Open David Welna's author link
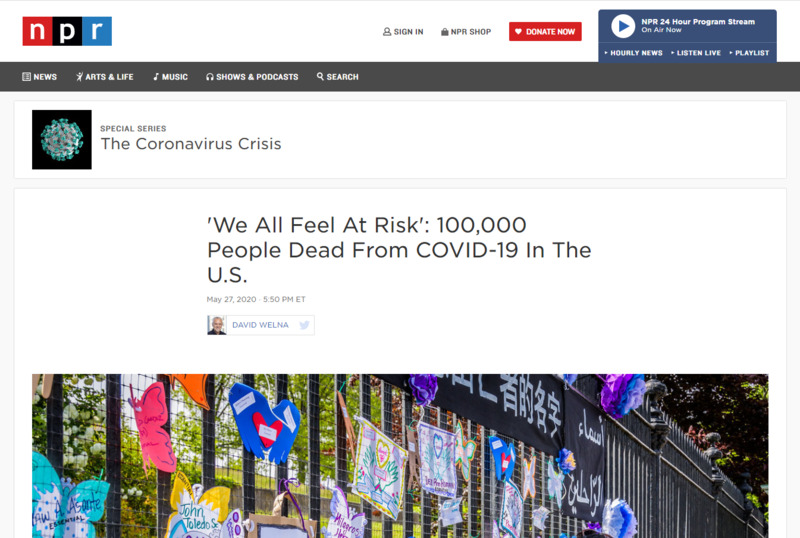 (260, 325)
